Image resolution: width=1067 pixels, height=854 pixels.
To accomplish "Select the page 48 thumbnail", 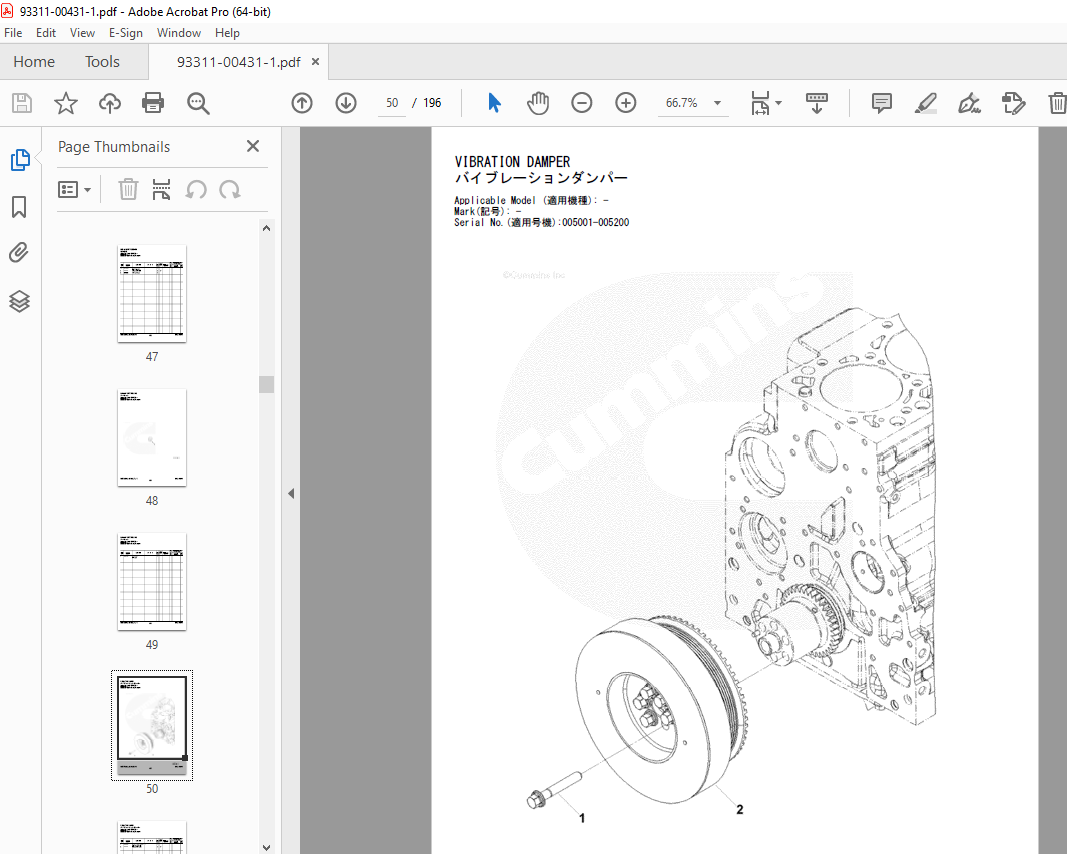I will [152, 438].
